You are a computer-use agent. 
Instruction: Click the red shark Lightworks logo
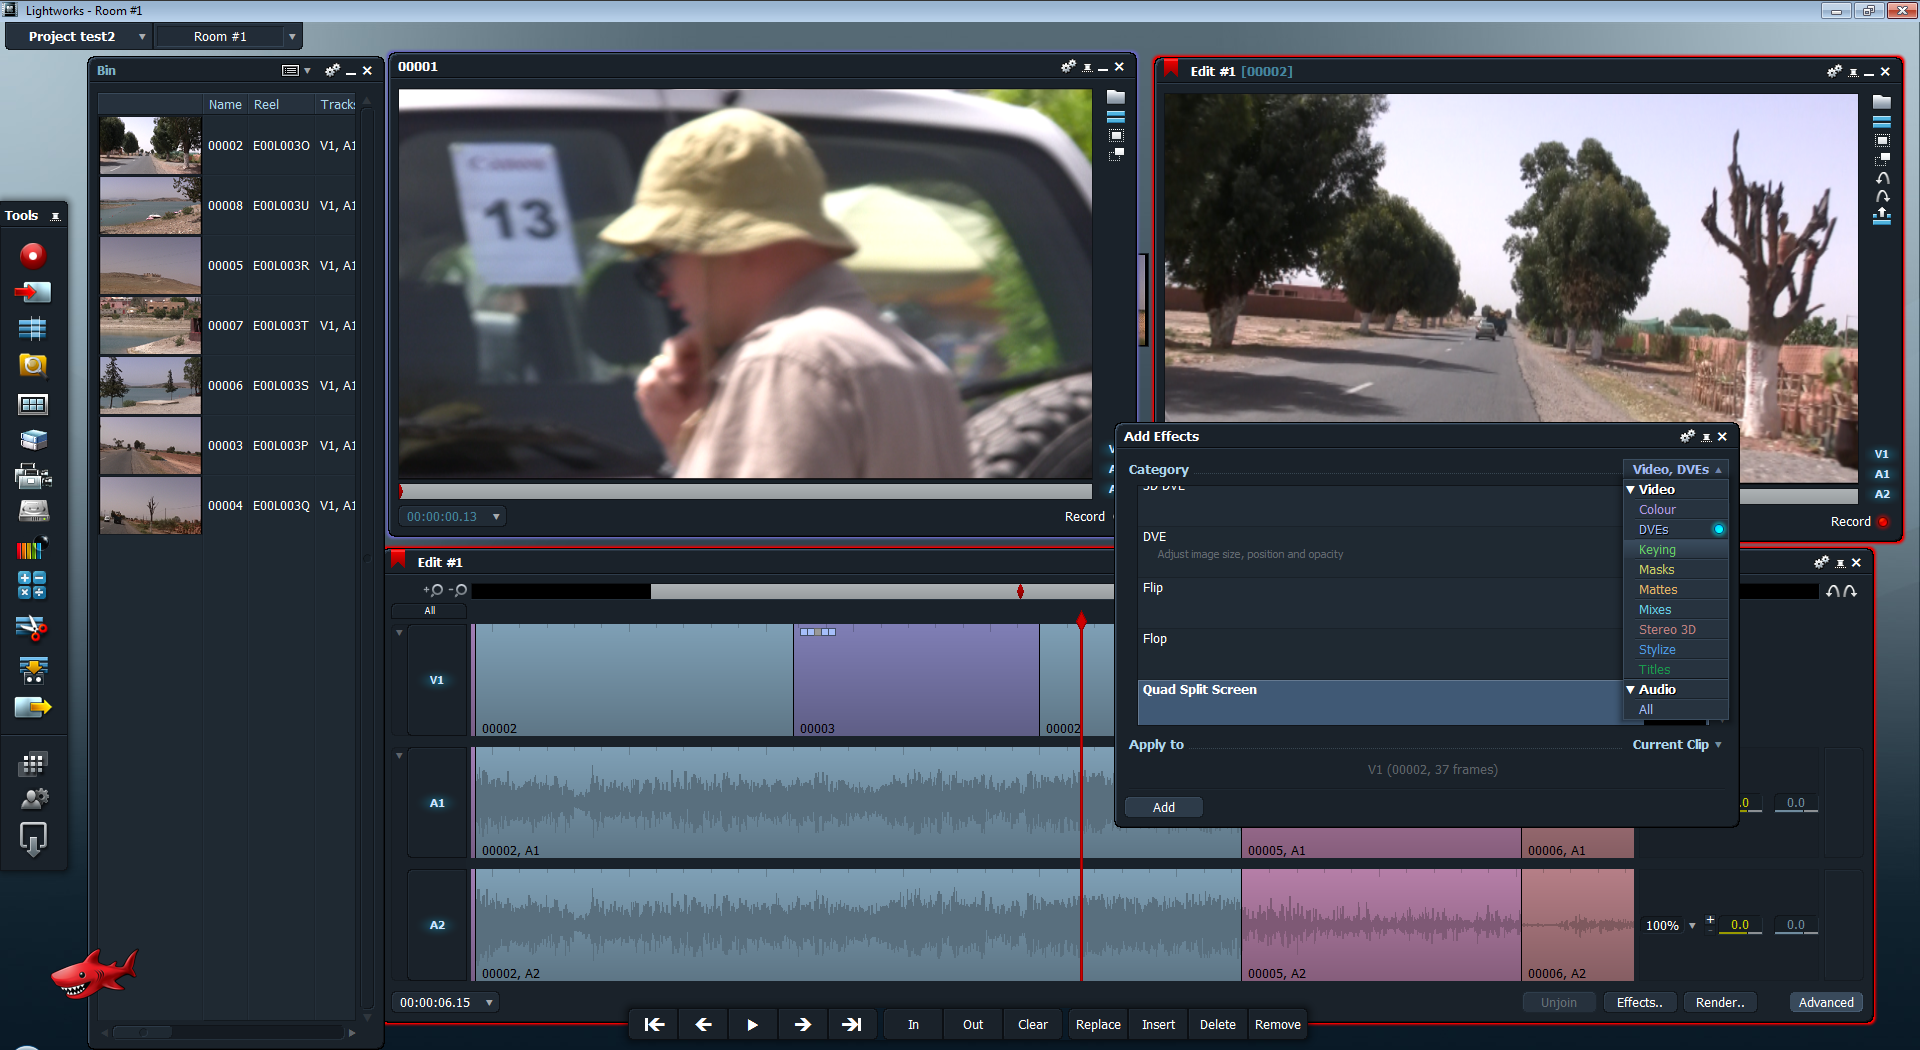[93, 974]
